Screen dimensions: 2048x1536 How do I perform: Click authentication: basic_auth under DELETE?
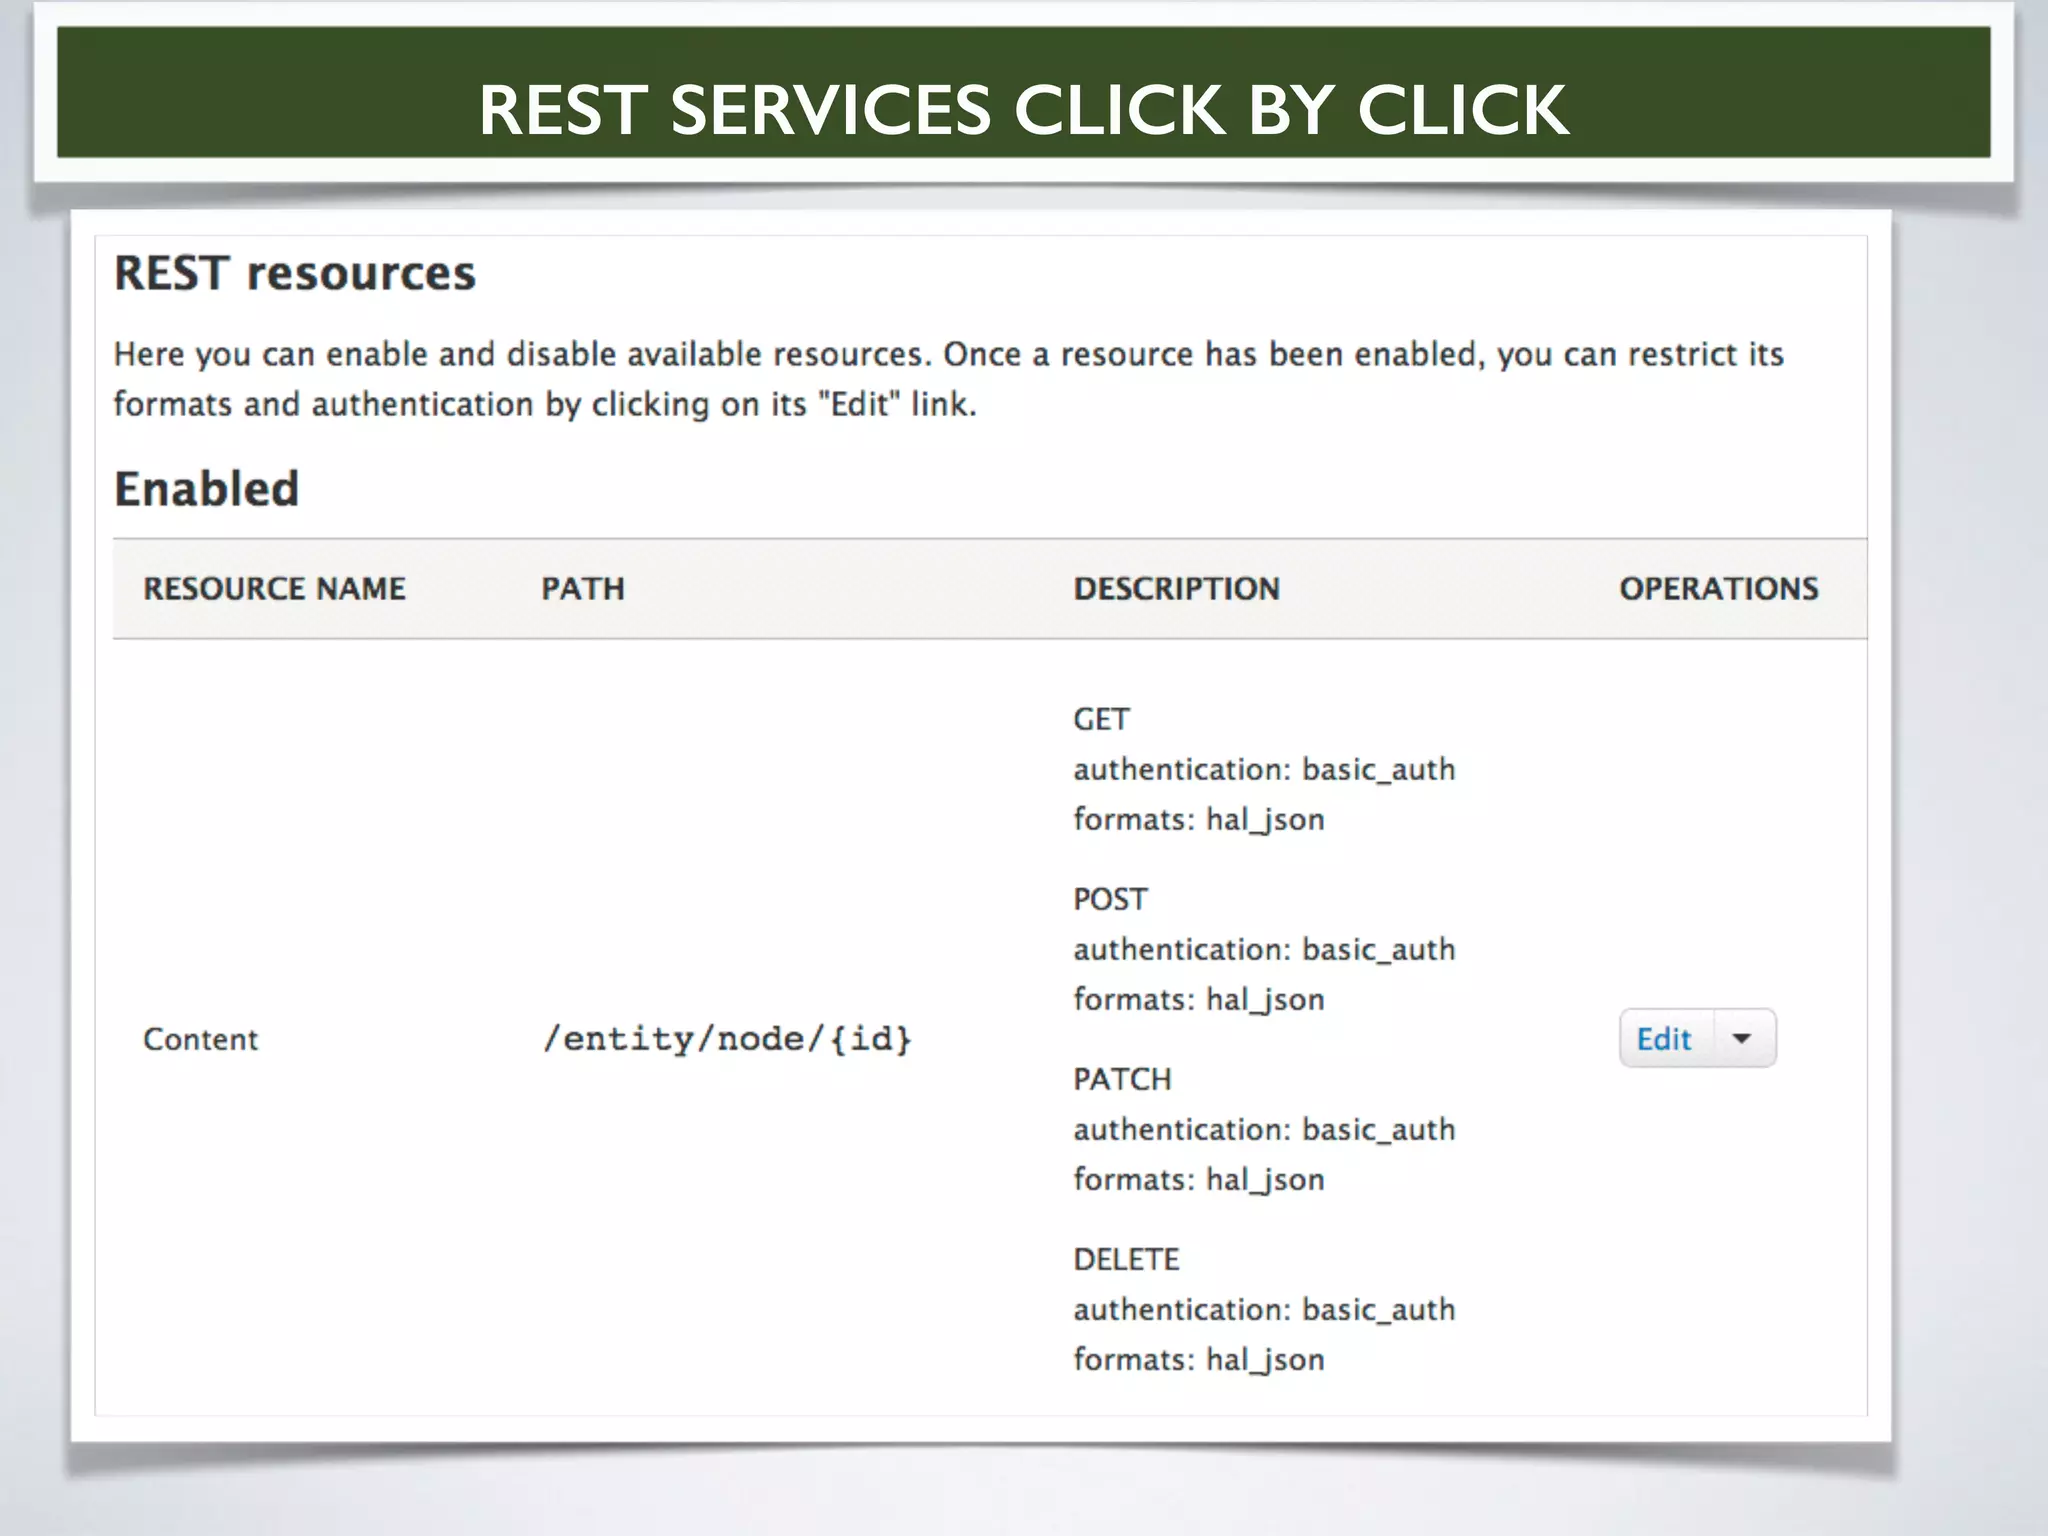1264,1309
